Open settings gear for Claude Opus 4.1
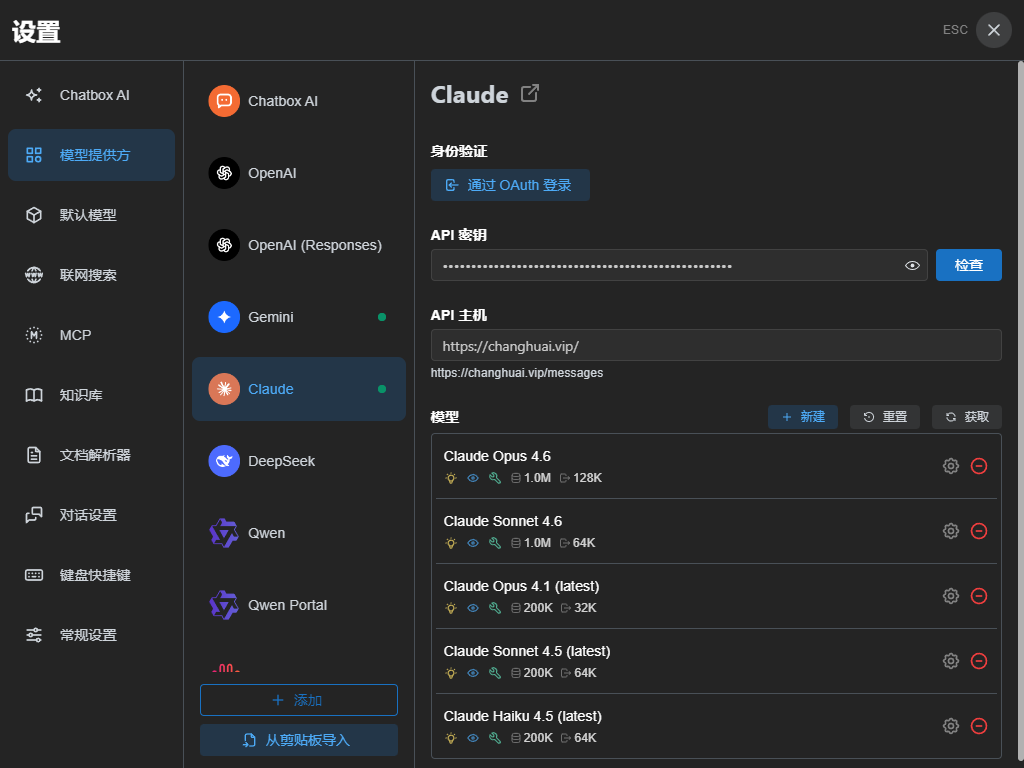 951,596
